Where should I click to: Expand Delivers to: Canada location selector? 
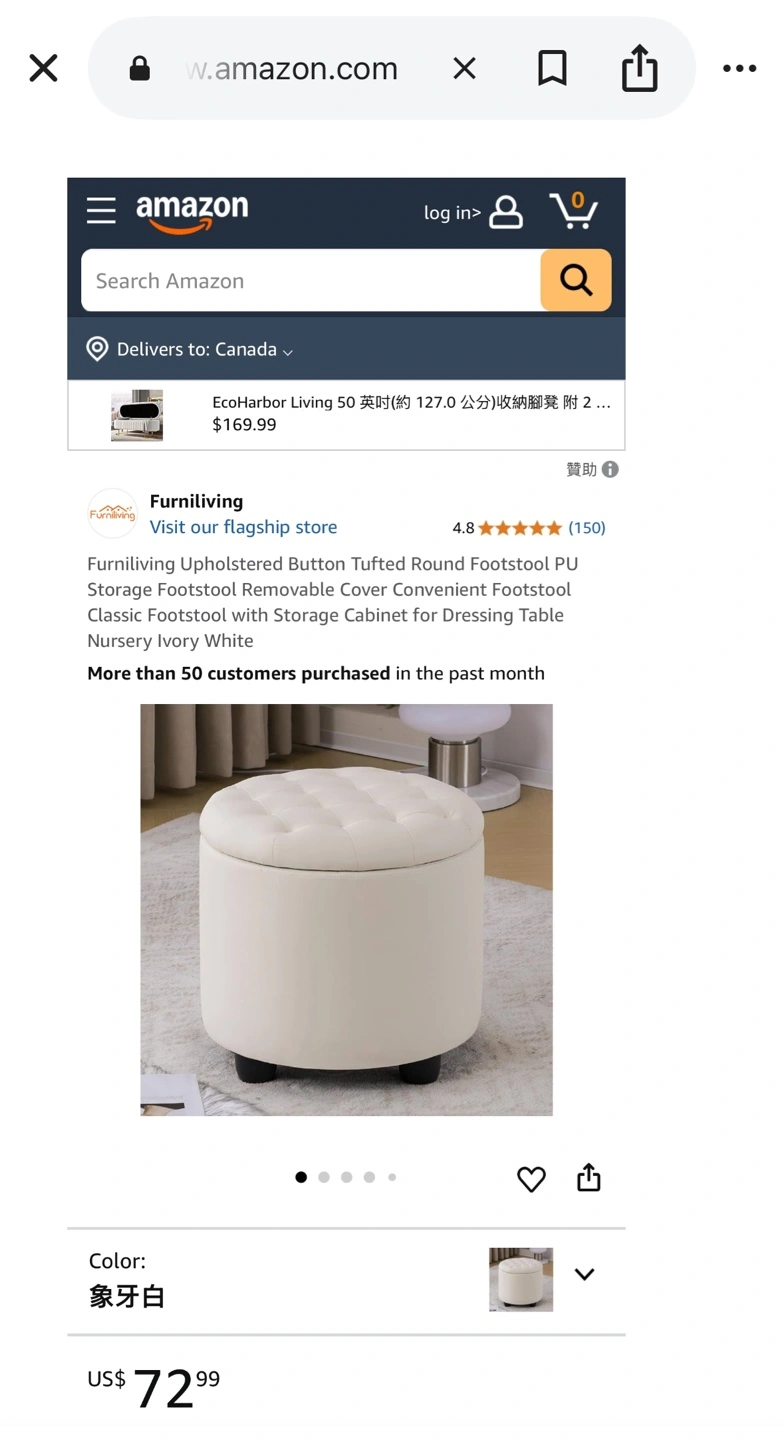click(190, 349)
